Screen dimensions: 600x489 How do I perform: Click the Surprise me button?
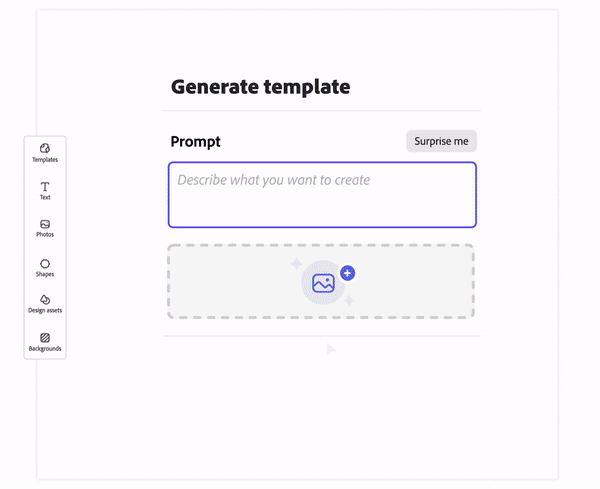coord(441,141)
